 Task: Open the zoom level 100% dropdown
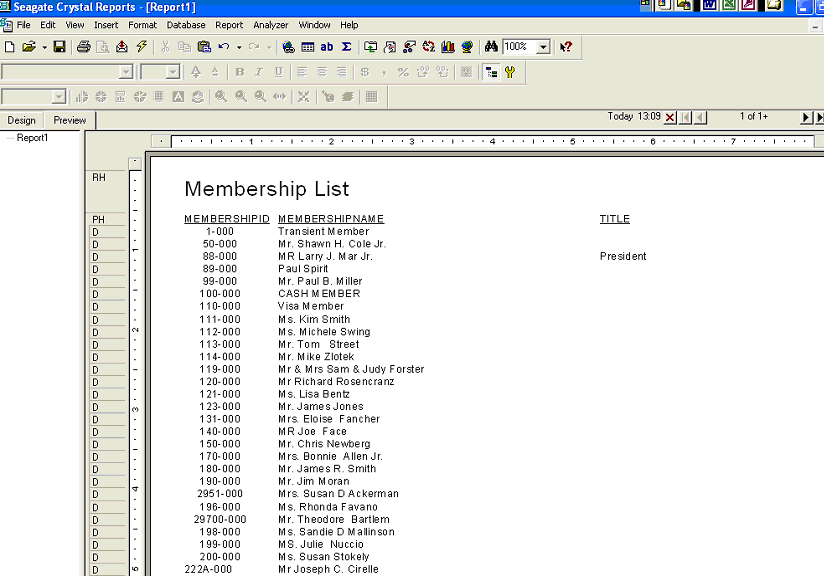tap(543, 47)
